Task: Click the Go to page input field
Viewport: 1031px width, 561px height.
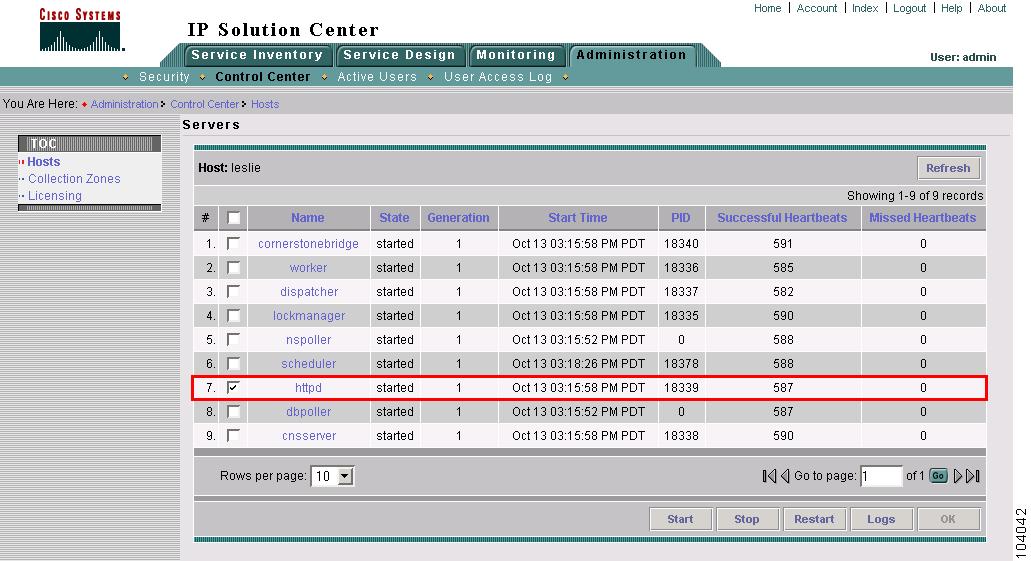Action: tap(881, 476)
